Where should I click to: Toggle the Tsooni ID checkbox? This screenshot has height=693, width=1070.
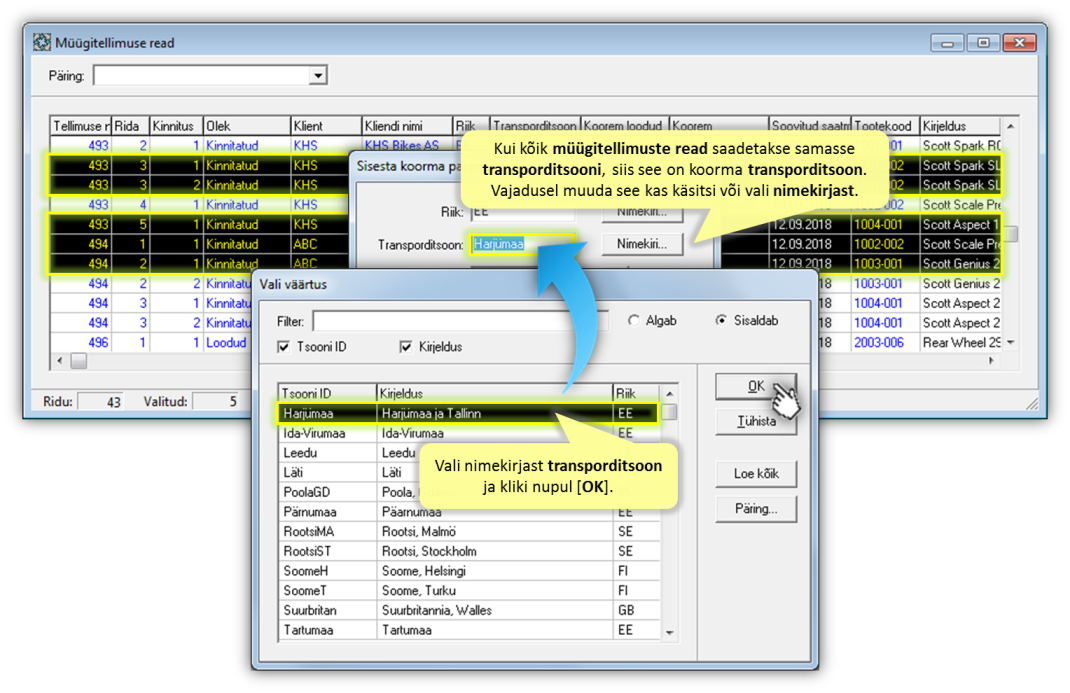284,347
